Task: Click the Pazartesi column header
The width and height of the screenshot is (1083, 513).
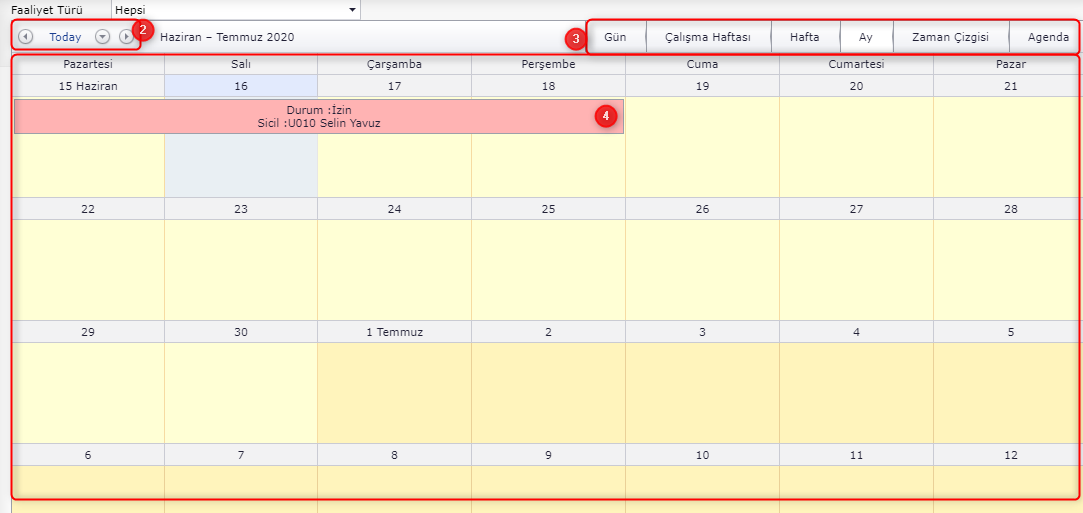Action: (88, 64)
